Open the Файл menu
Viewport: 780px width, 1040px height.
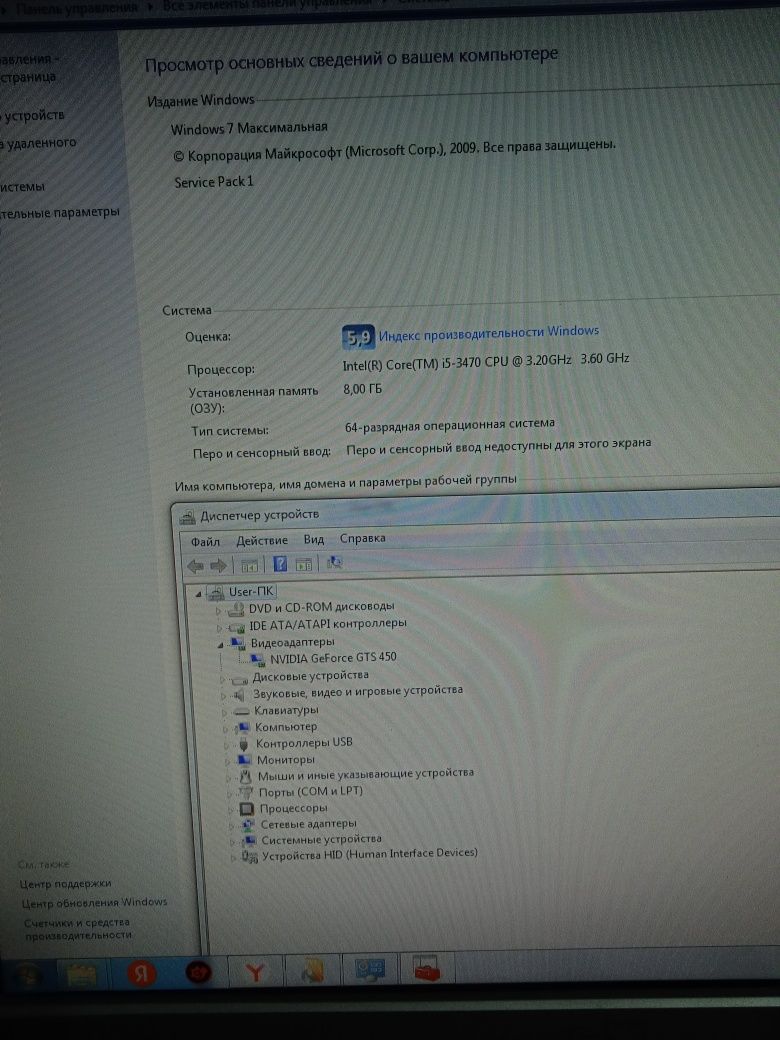point(205,542)
